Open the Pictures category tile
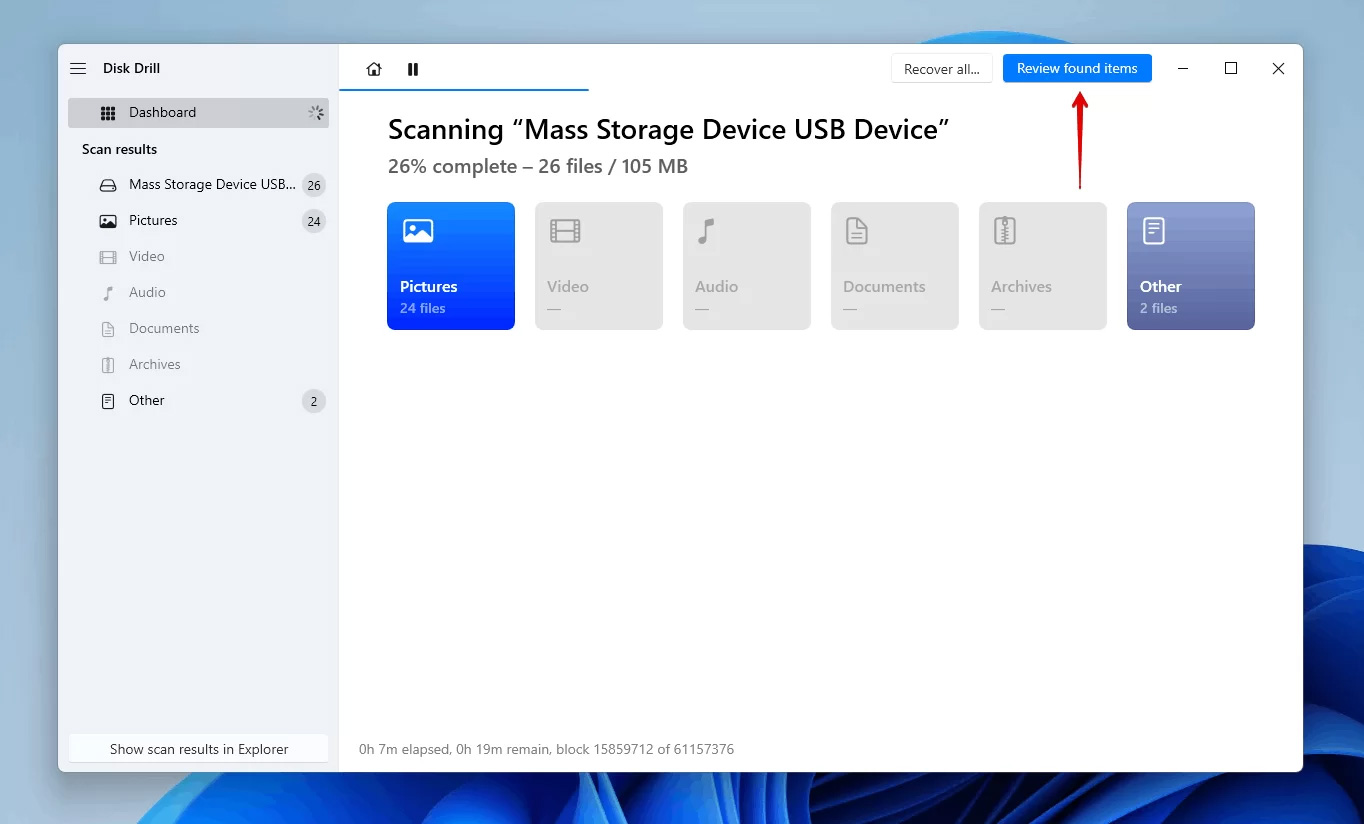The image size is (1364, 824). coord(451,266)
